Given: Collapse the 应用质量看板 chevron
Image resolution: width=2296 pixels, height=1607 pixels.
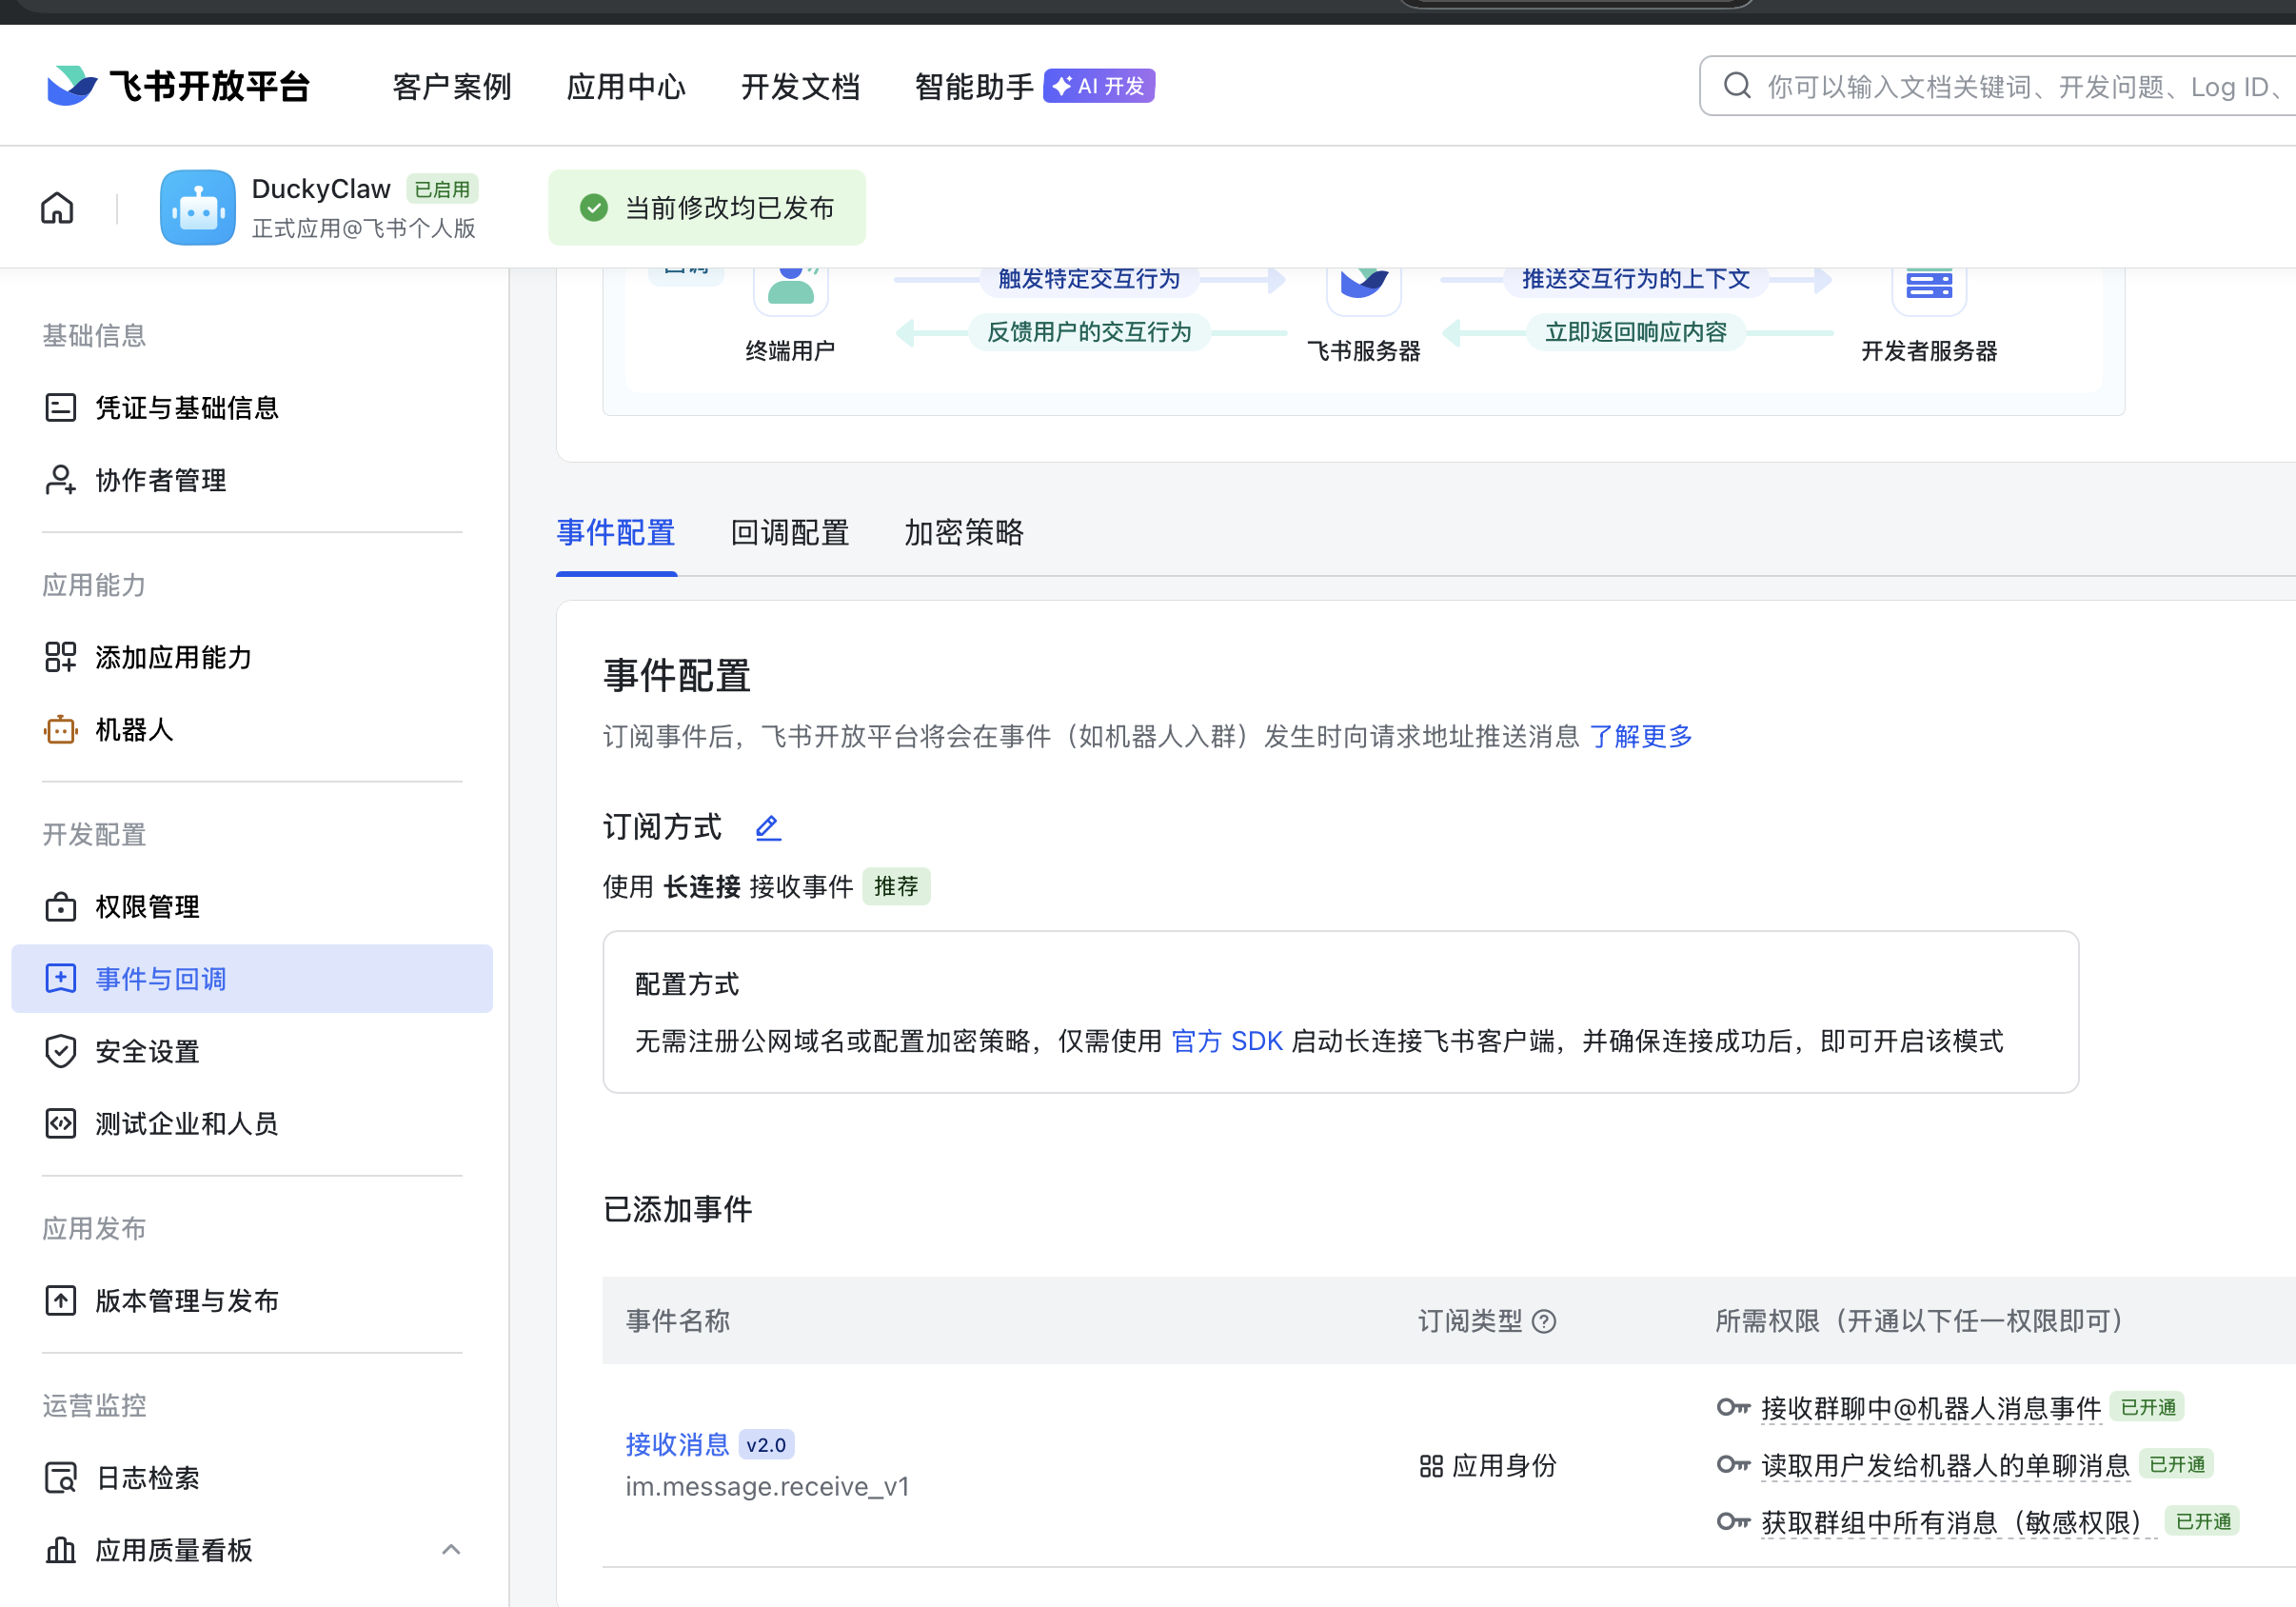Looking at the screenshot, I should tap(451, 1550).
